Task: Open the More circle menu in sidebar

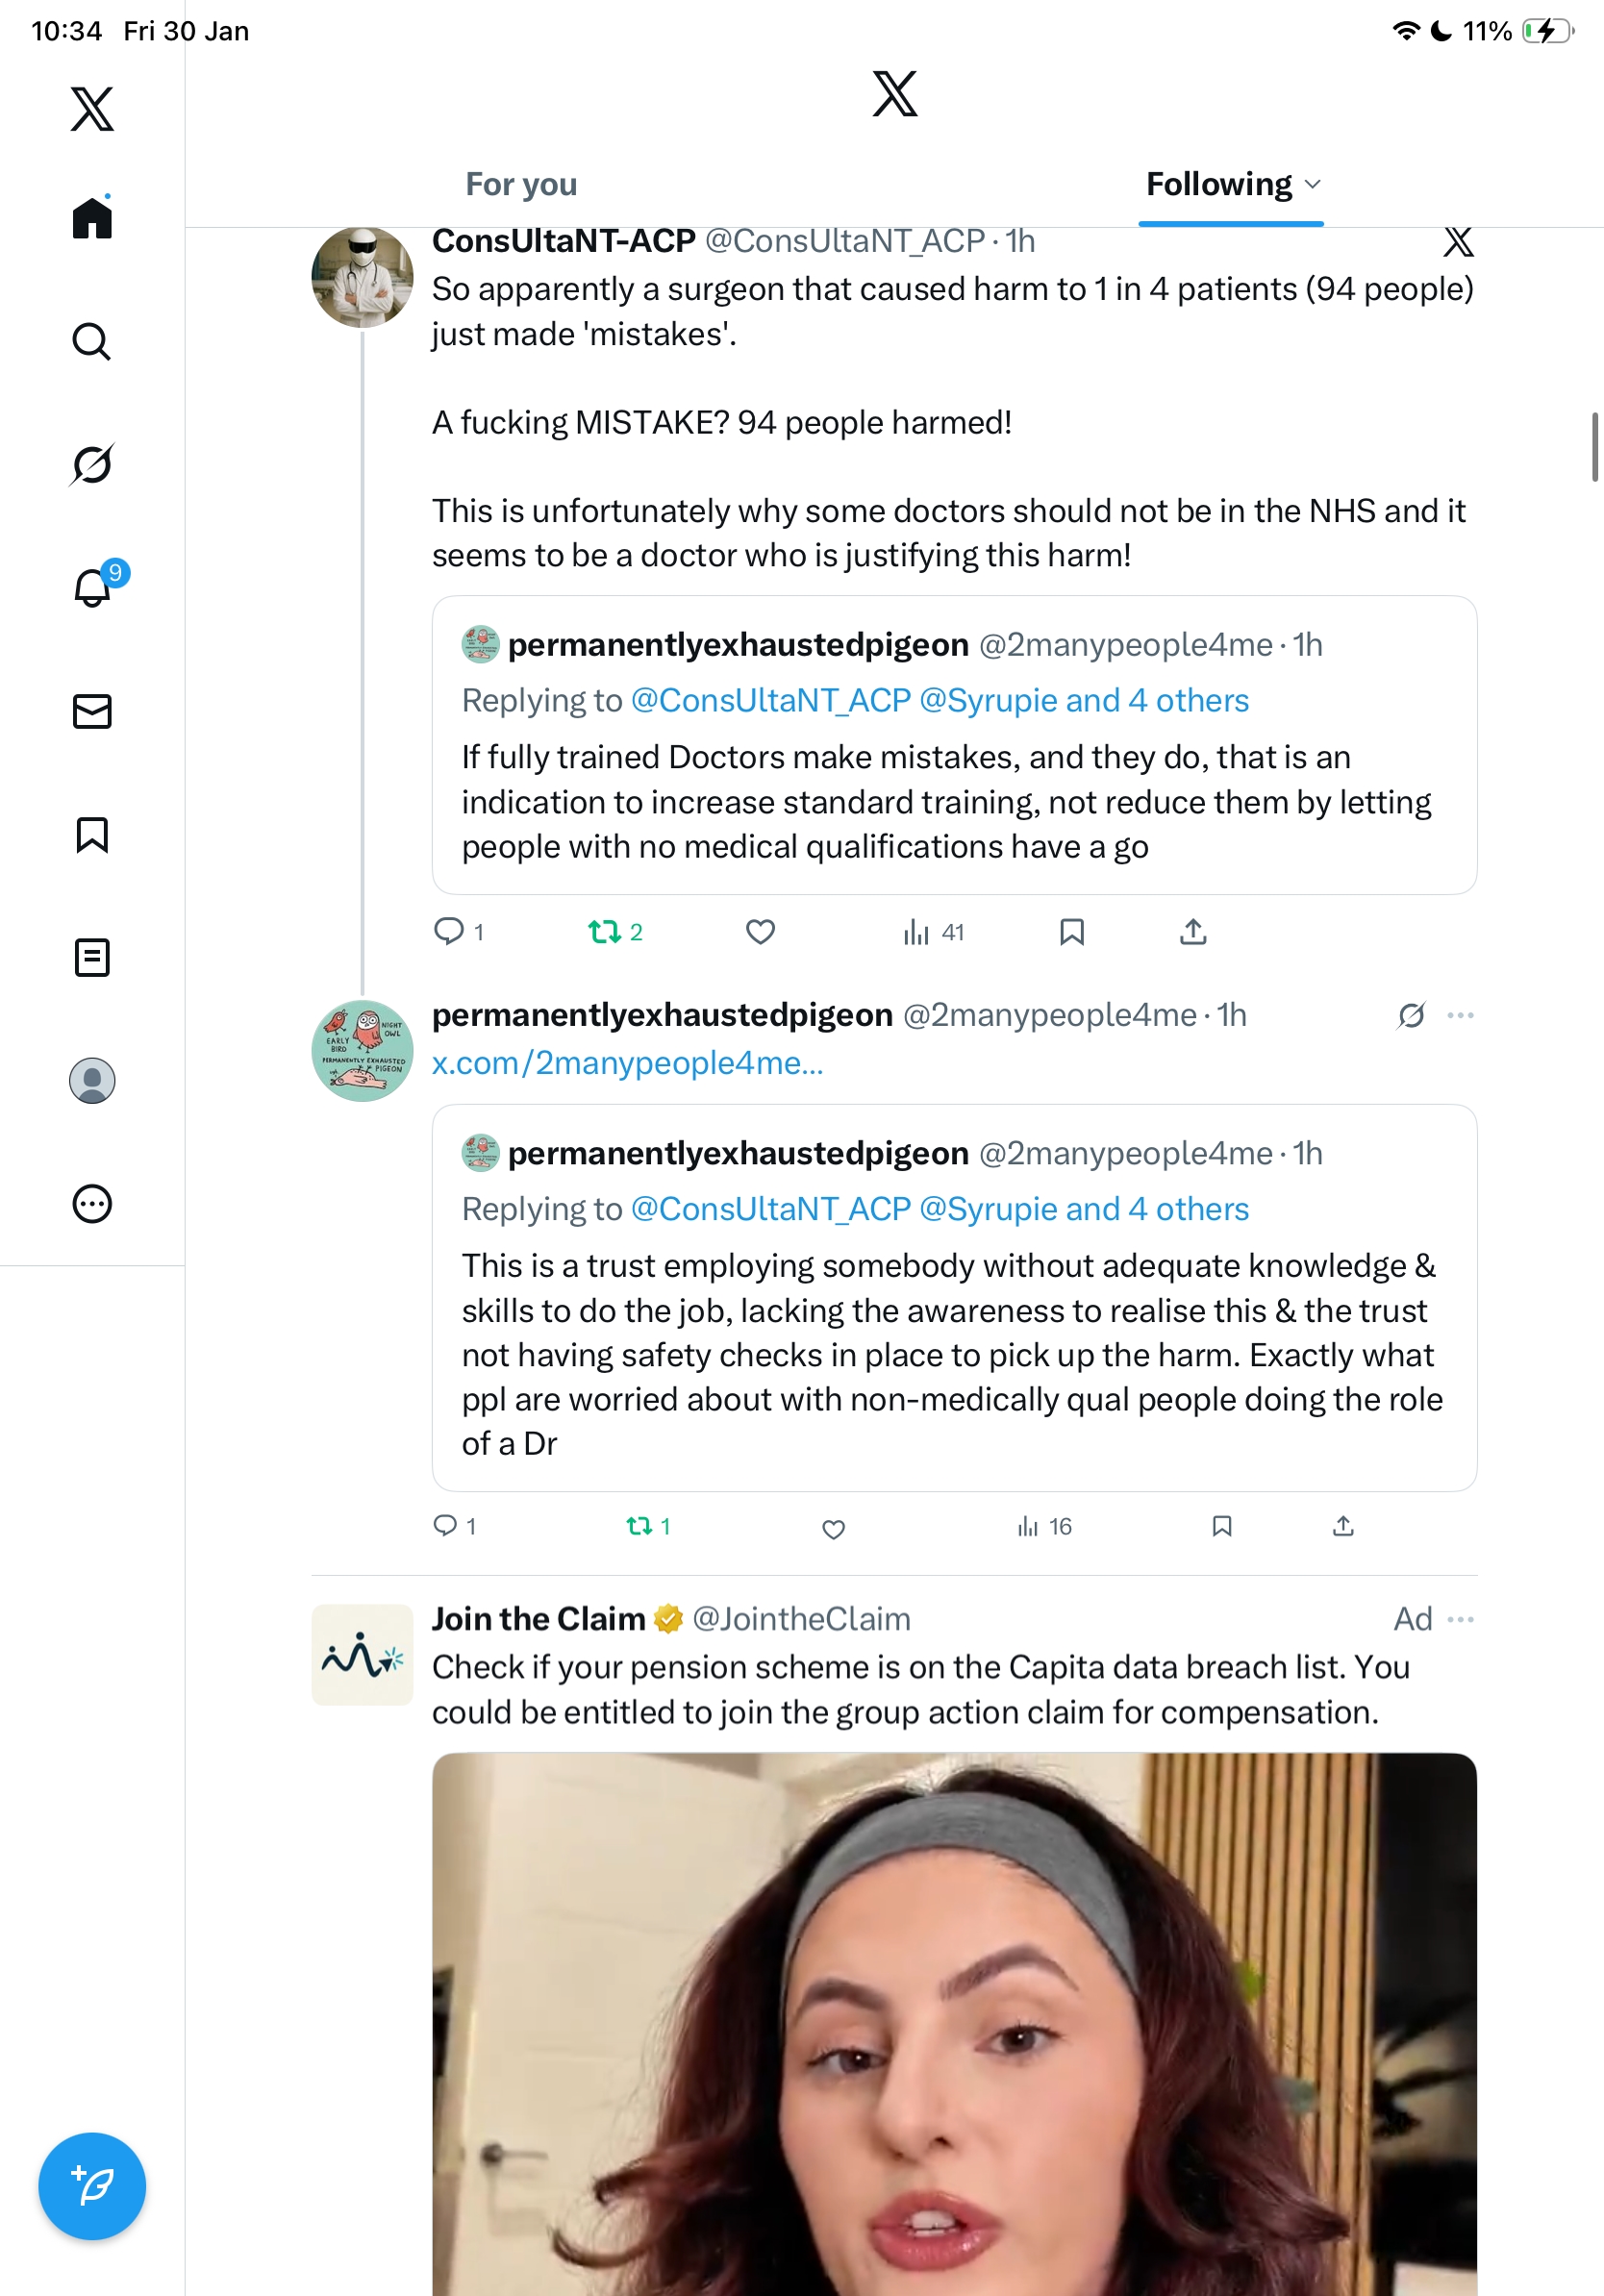Action: point(92,1204)
